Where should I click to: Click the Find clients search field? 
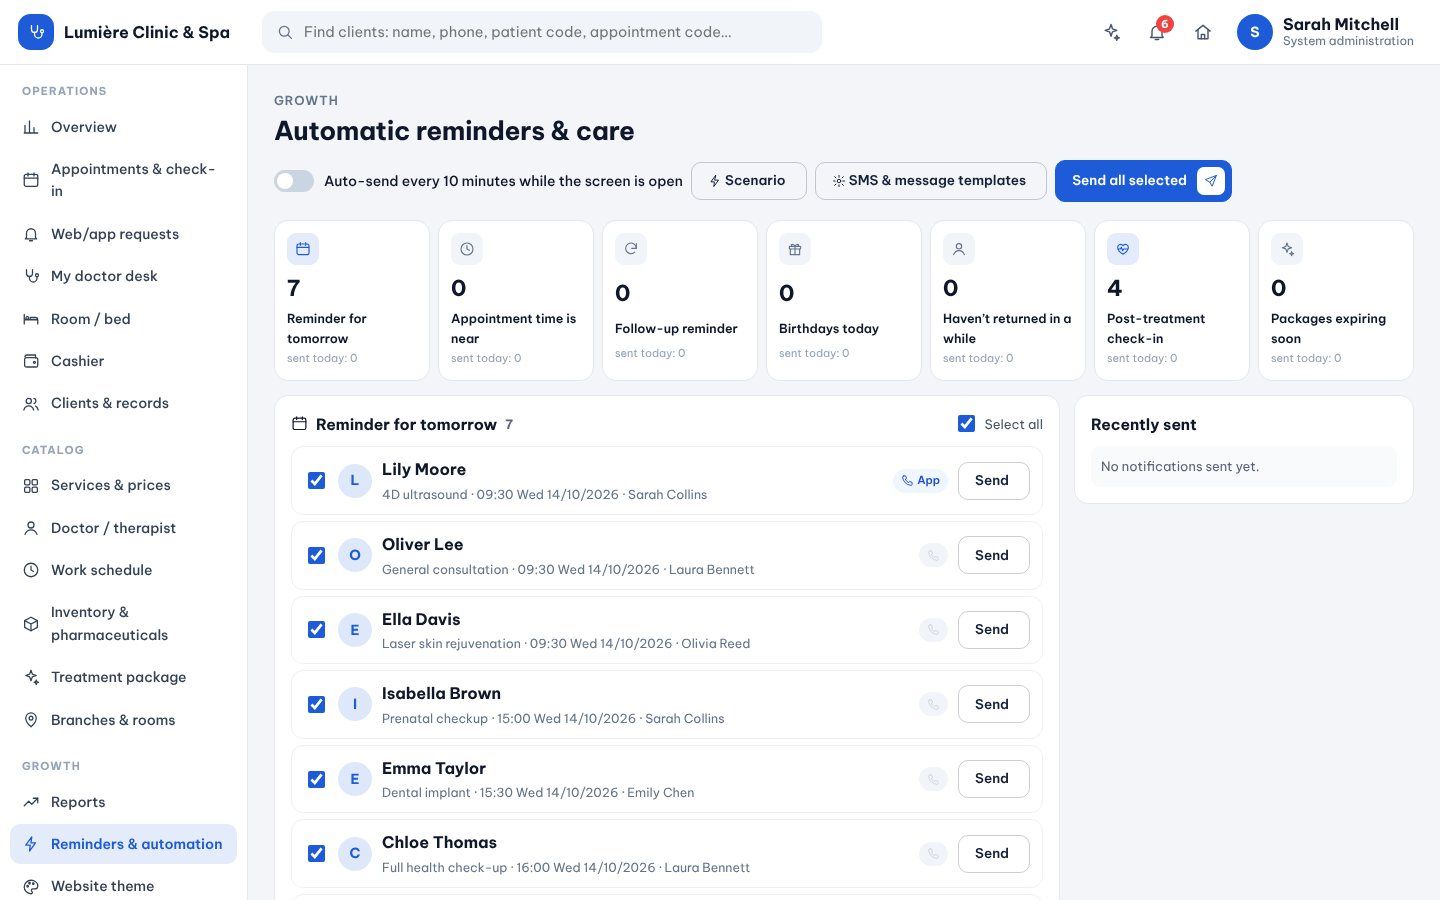pyautogui.click(x=542, y=32)
